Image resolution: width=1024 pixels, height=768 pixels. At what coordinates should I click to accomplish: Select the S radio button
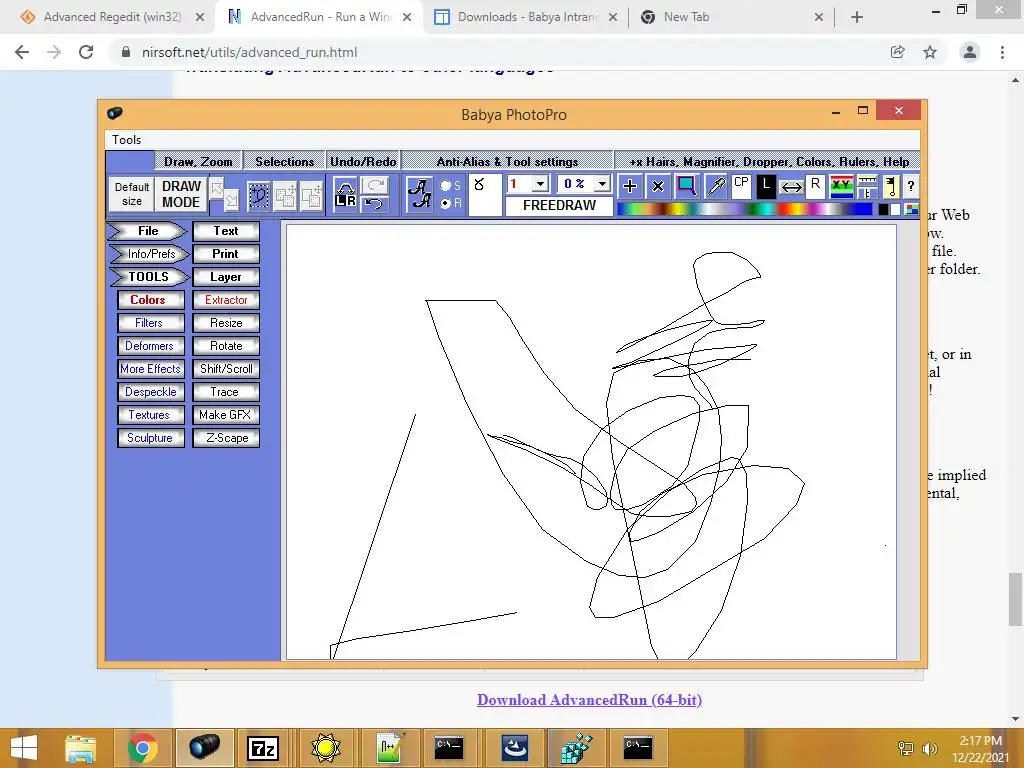click(446, 185)
